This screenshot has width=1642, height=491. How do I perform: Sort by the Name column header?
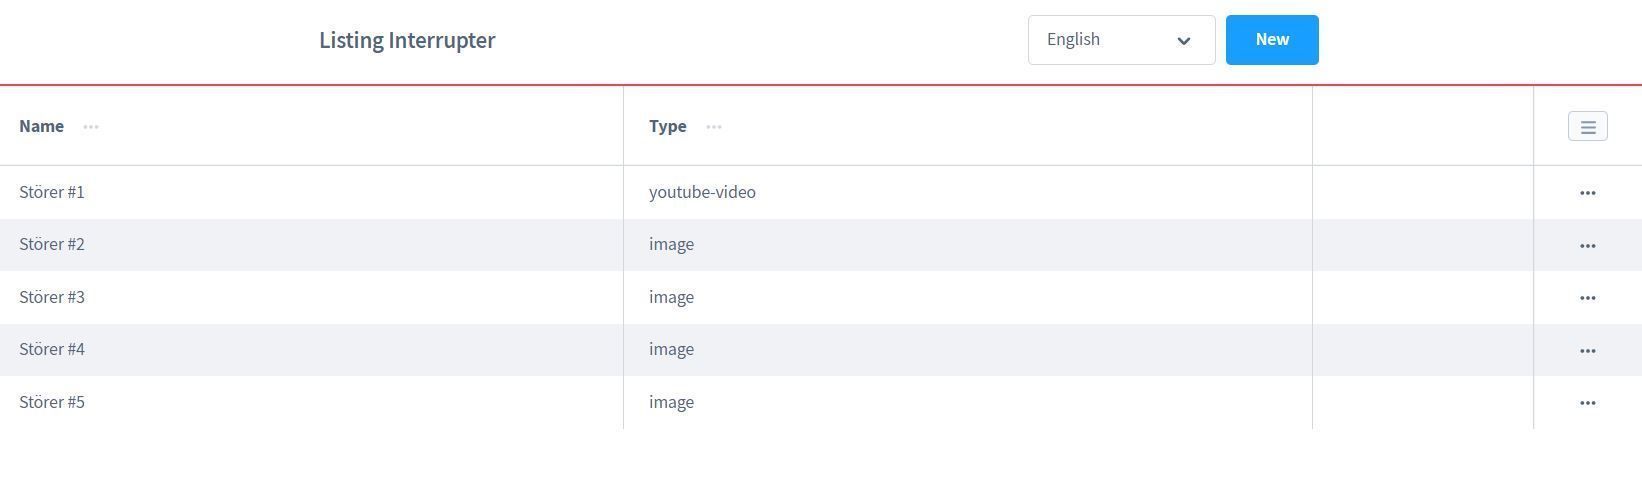tap(42, 126)
